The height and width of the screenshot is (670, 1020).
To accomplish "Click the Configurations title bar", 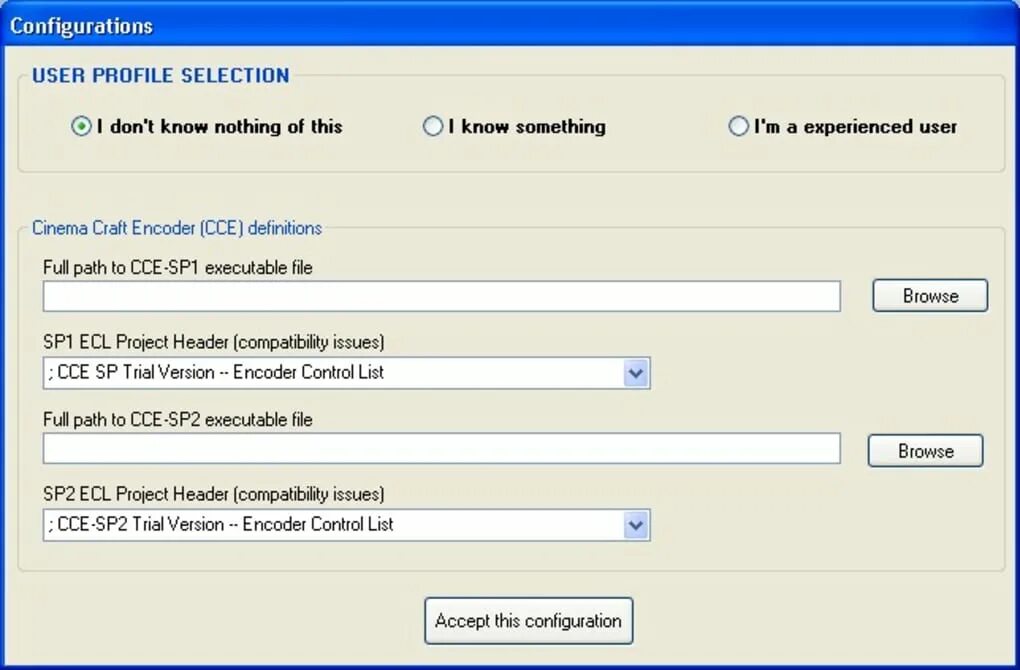I will pyautogui.click(x=510, y=25).
